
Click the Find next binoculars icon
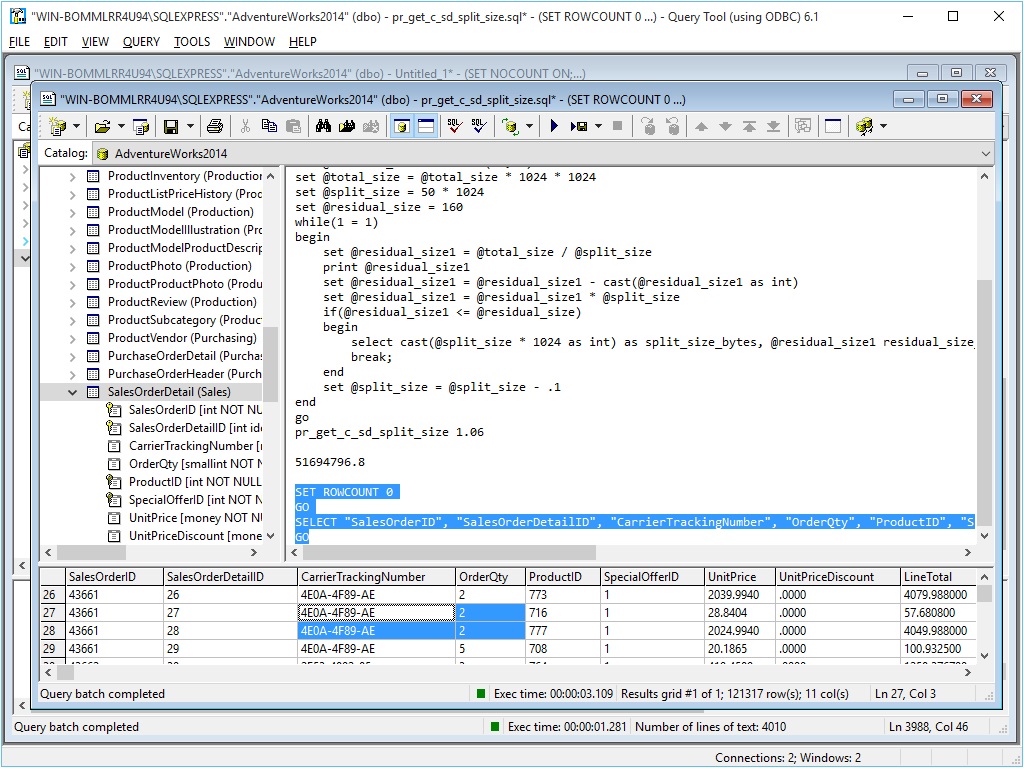[347, 126]
